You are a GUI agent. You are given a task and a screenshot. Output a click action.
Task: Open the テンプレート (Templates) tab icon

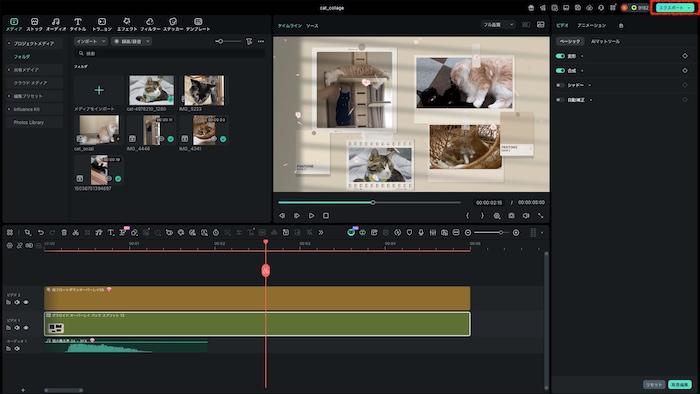pos(198,21)
